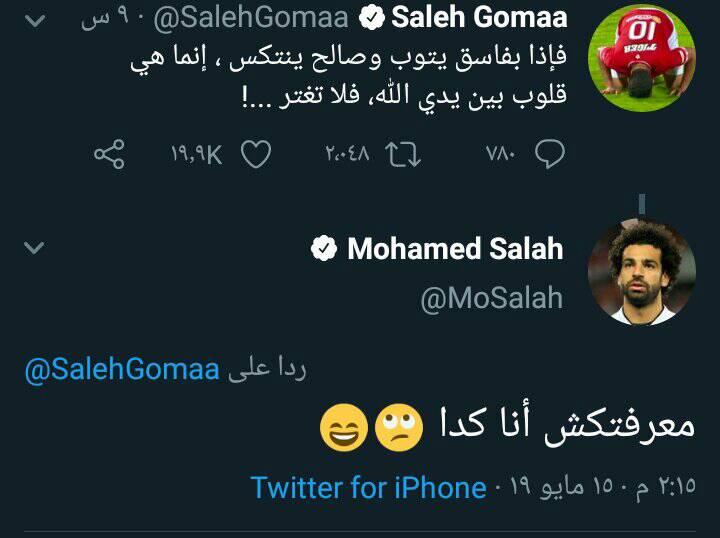
Task: Click the Twitter for iPhone source link
Action: pos(368,488)
